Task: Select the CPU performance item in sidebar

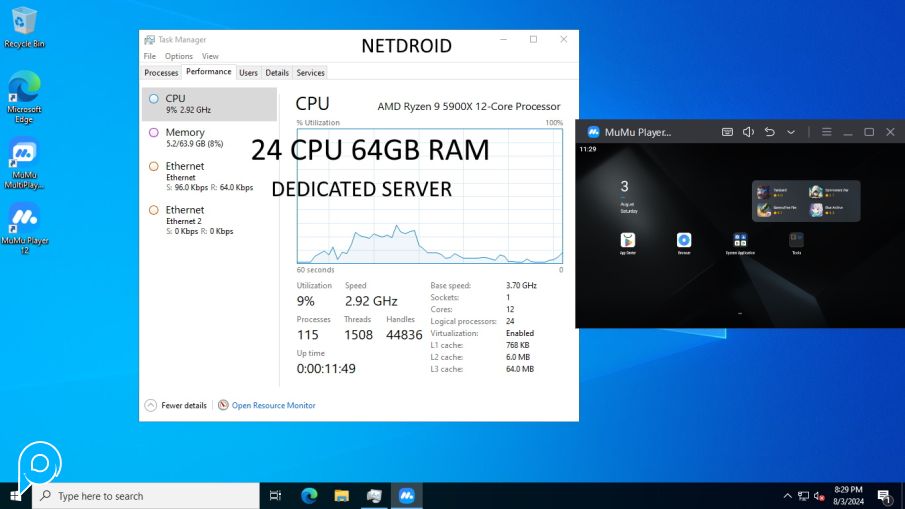Action: click(209, 104)
